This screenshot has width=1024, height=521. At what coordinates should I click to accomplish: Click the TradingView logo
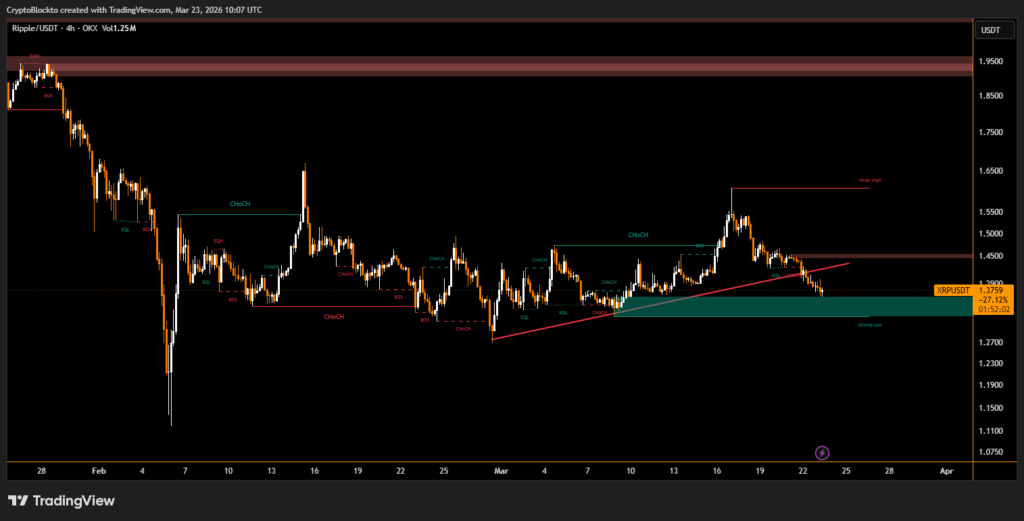61,500
